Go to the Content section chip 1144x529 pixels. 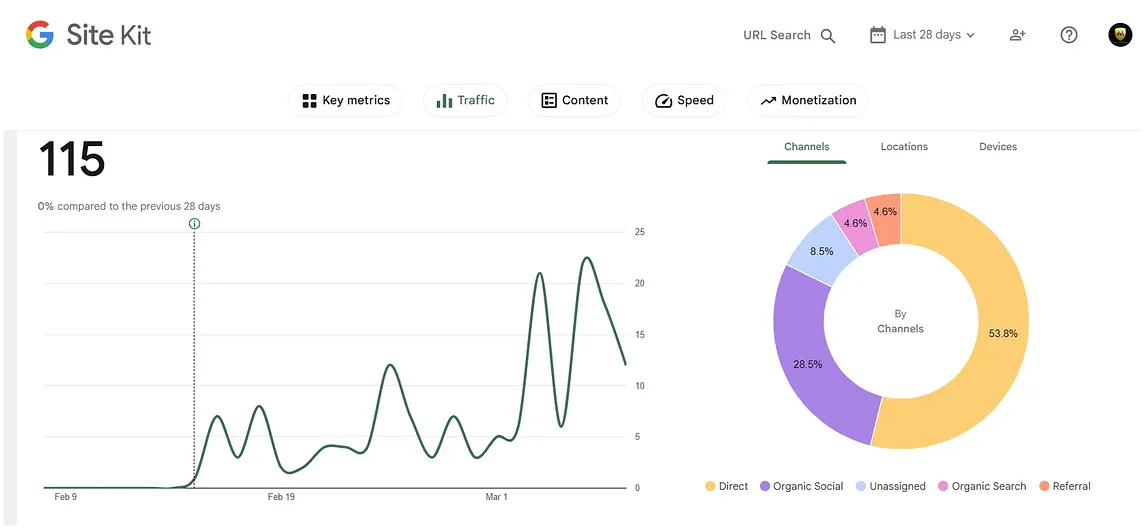574,101
